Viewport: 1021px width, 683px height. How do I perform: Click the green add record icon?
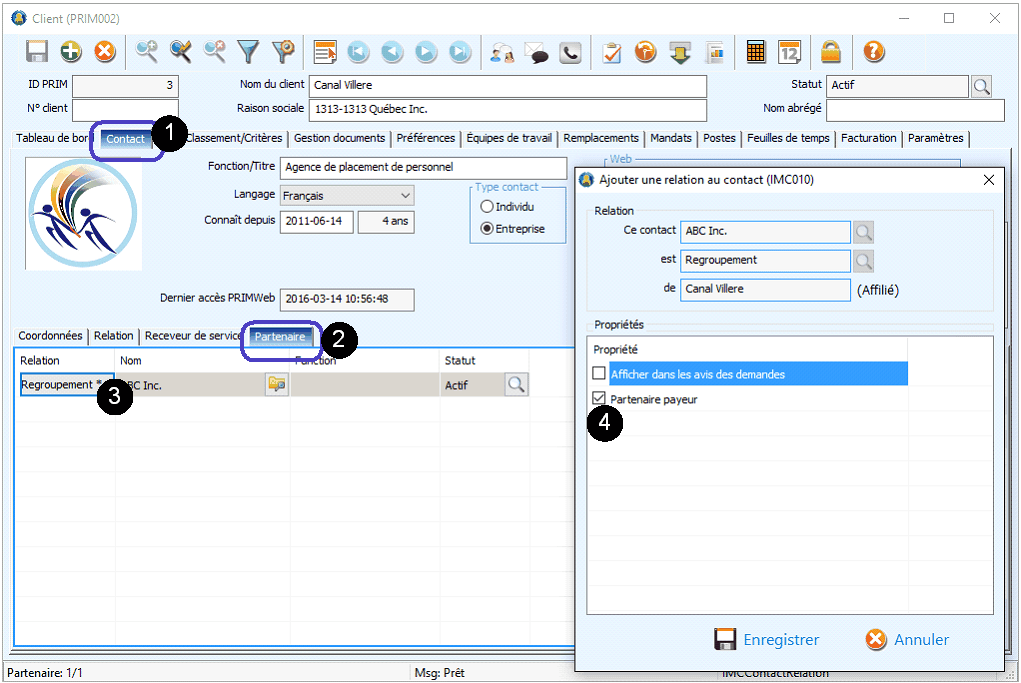(71, 52)
